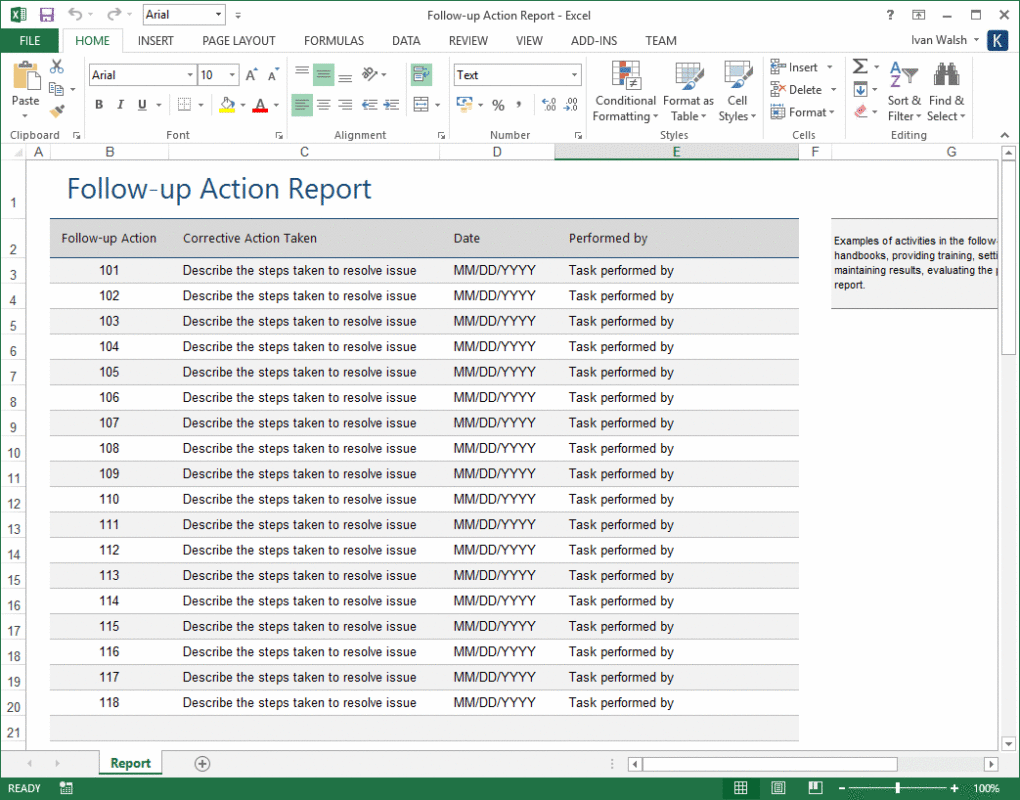The width and height of the screenshot is (1020, 800).
Task: Apply the Percent Style format
Action: [x=497, y=103]
